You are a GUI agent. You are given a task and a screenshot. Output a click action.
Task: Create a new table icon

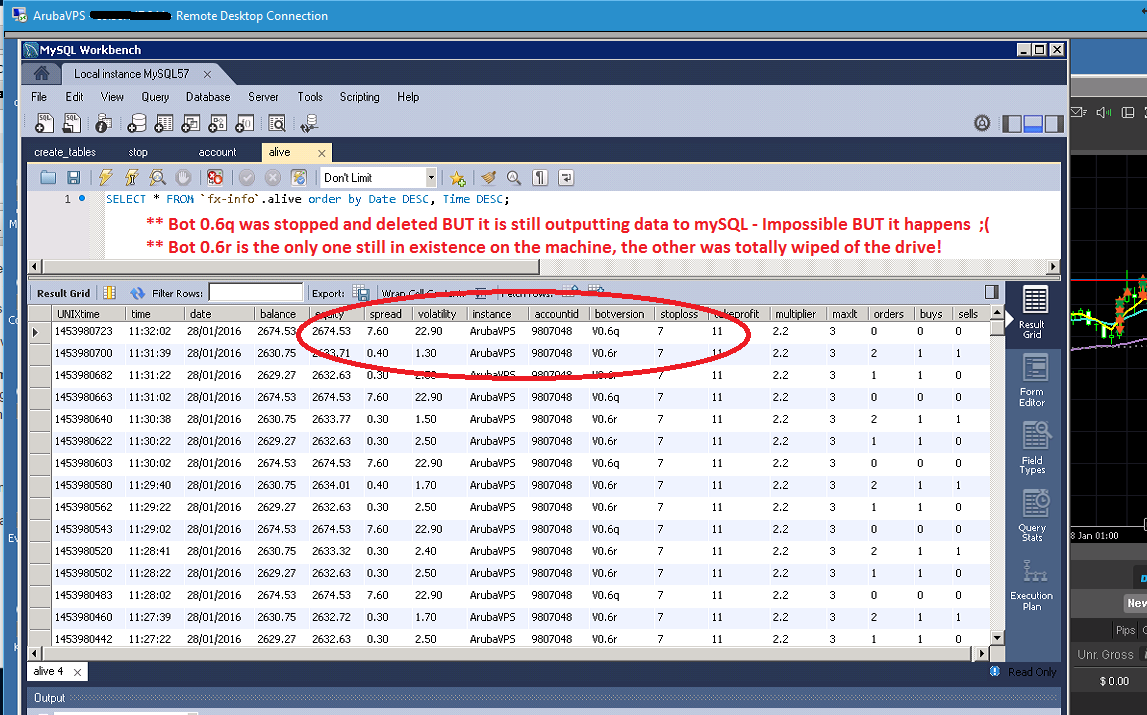164,123
